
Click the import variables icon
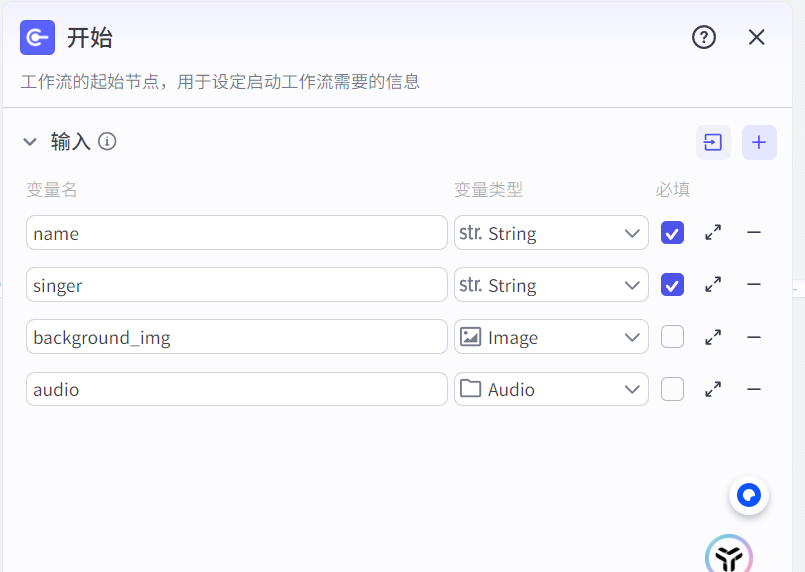pos(713,142)
